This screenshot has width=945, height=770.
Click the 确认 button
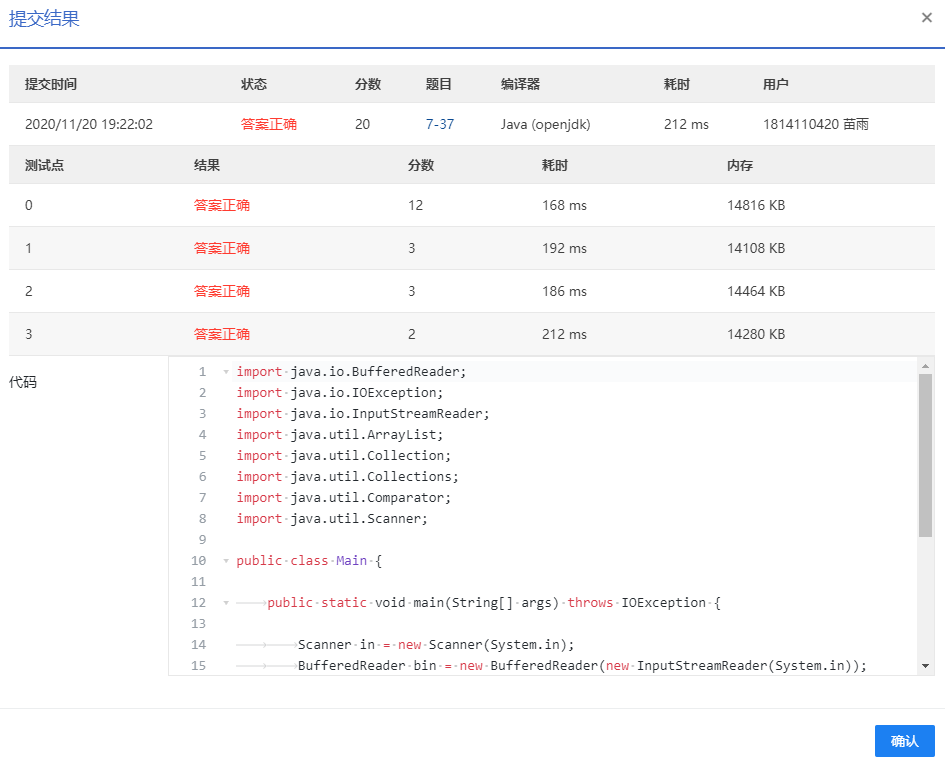(x=904, y=741)
